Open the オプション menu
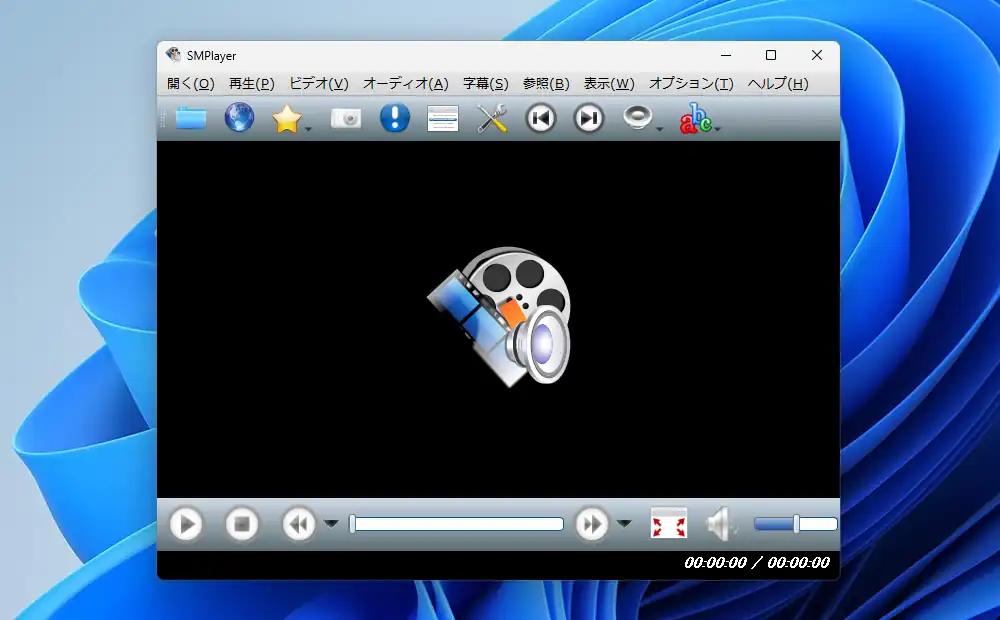1000x620 pixels. point(693,84)
